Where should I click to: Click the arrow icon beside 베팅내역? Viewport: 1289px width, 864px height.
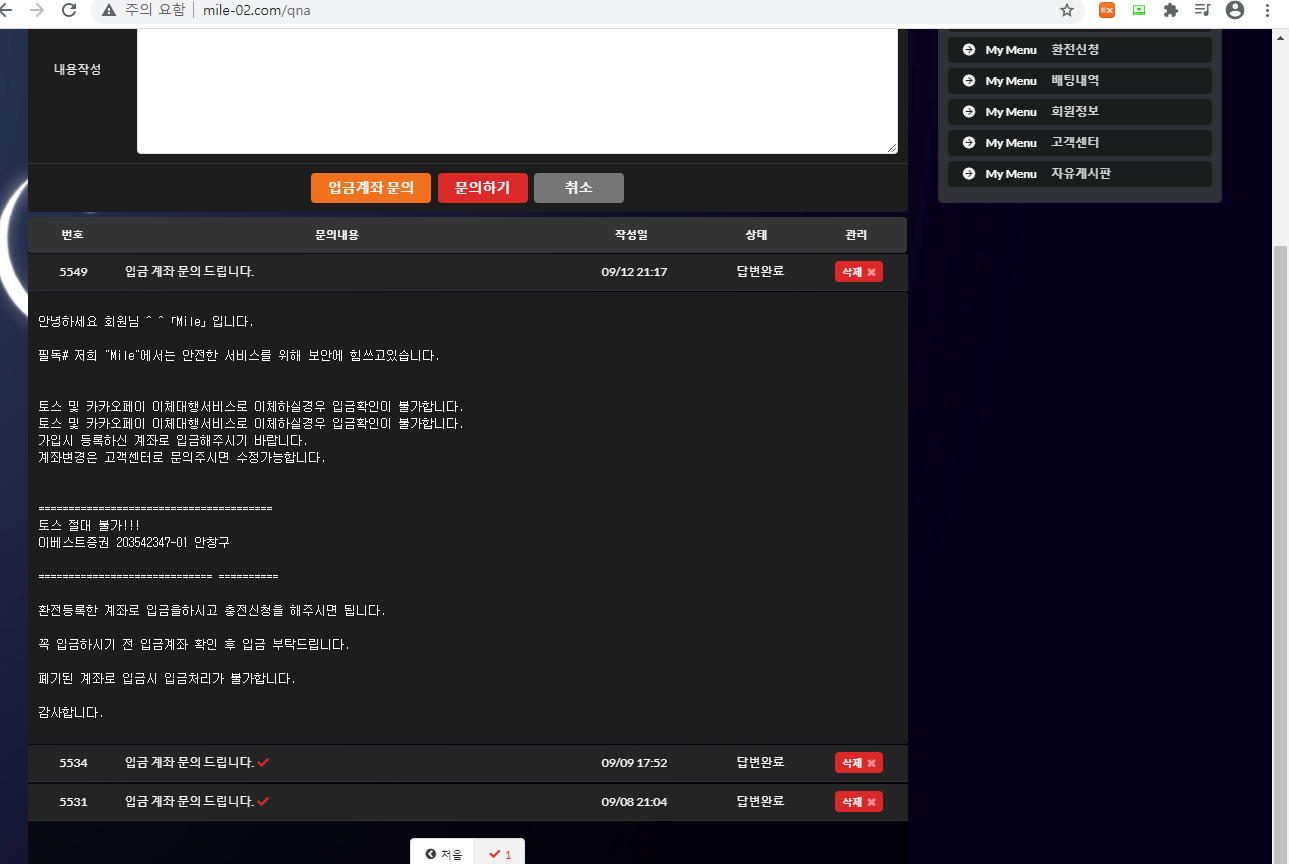click(968, 80)
